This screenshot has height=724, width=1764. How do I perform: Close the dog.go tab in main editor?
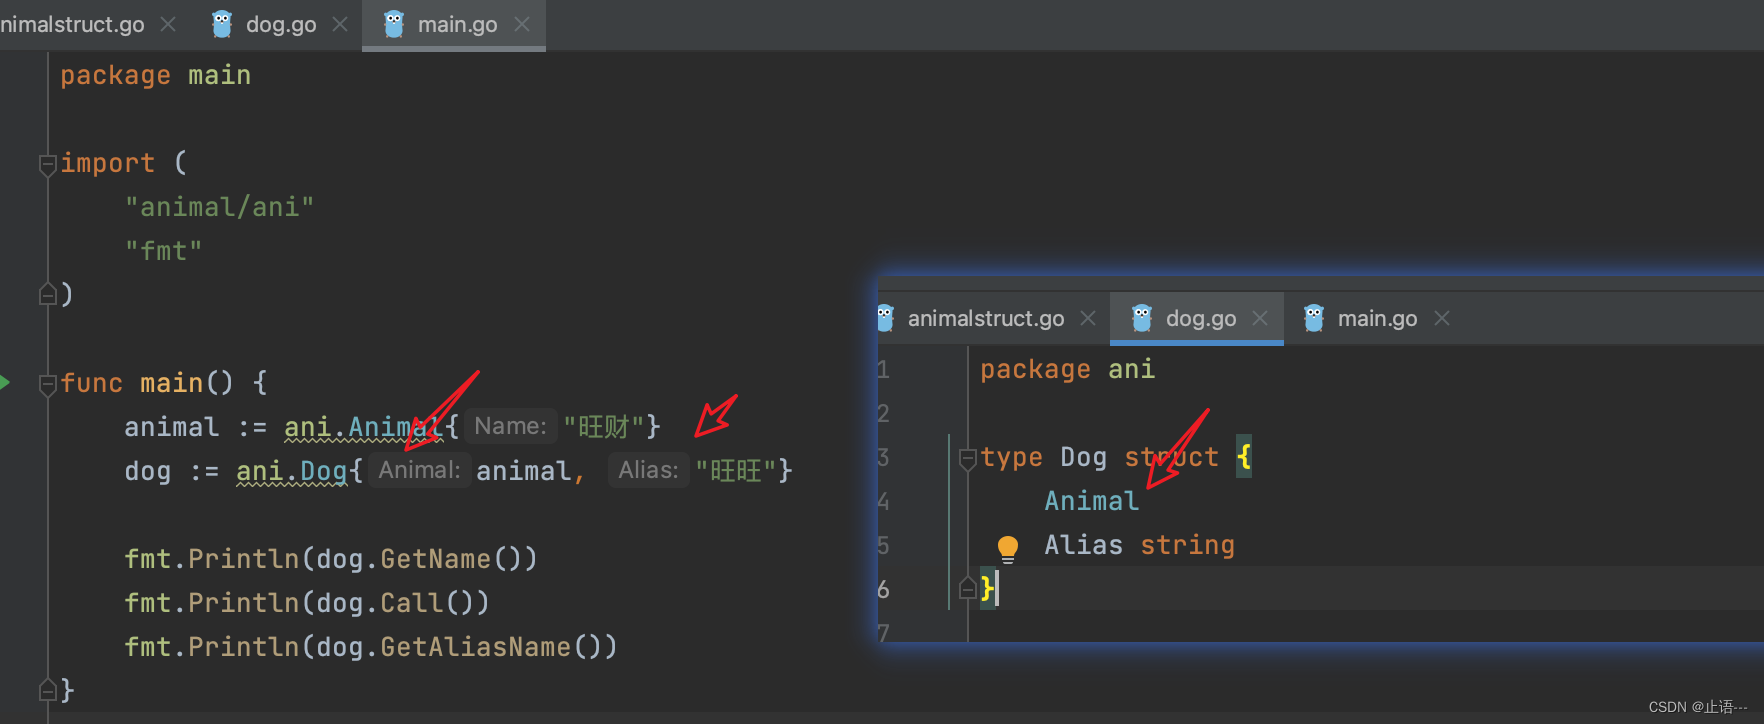[x=340, y=24]
